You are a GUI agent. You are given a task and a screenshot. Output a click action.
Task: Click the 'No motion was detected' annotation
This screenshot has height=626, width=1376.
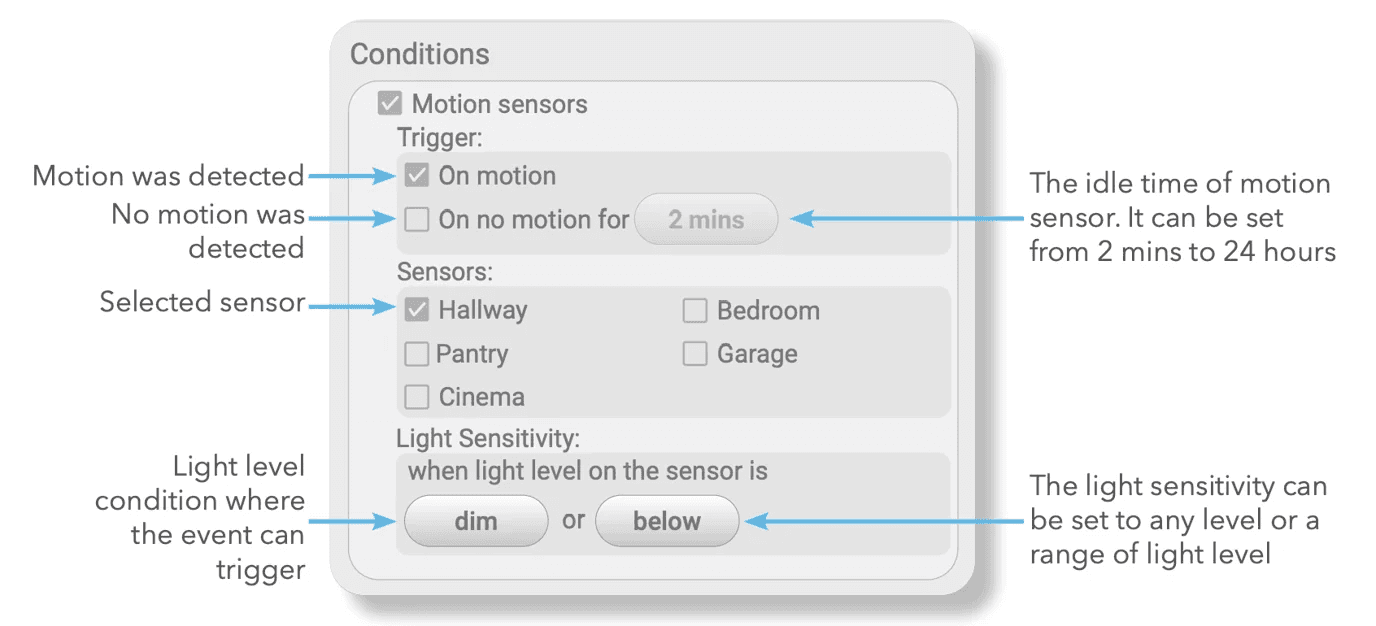coord(208,231)
